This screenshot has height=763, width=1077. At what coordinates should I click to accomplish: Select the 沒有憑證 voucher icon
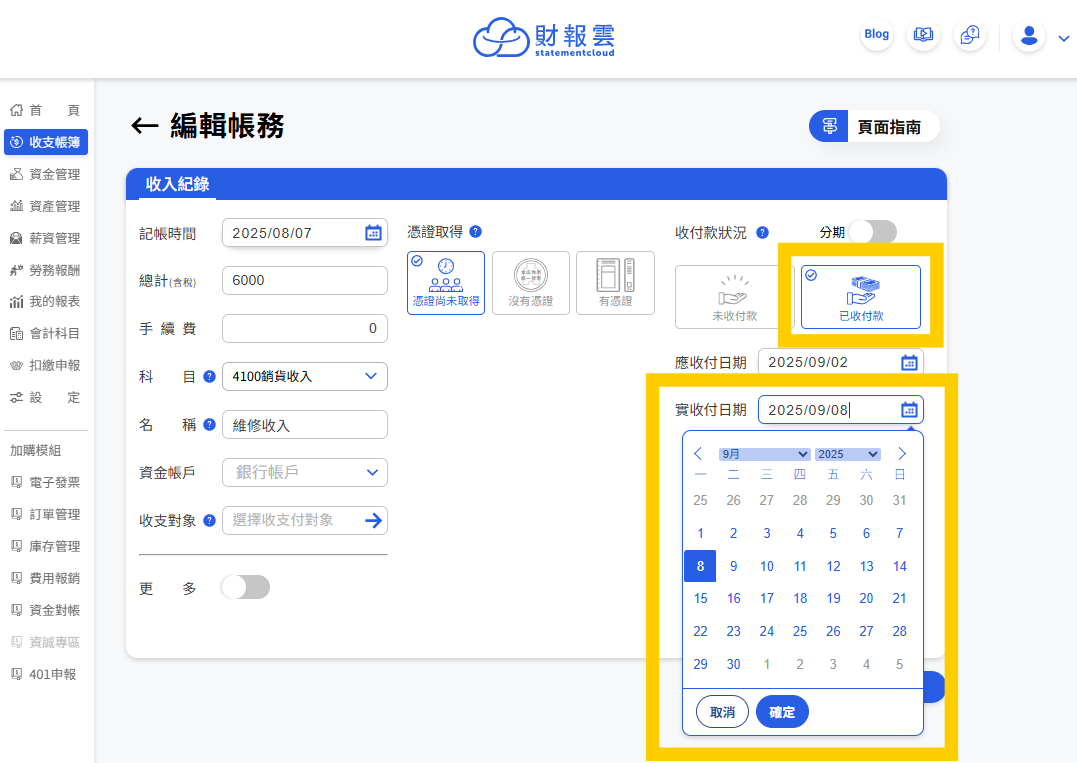click(x=531, y=283)
